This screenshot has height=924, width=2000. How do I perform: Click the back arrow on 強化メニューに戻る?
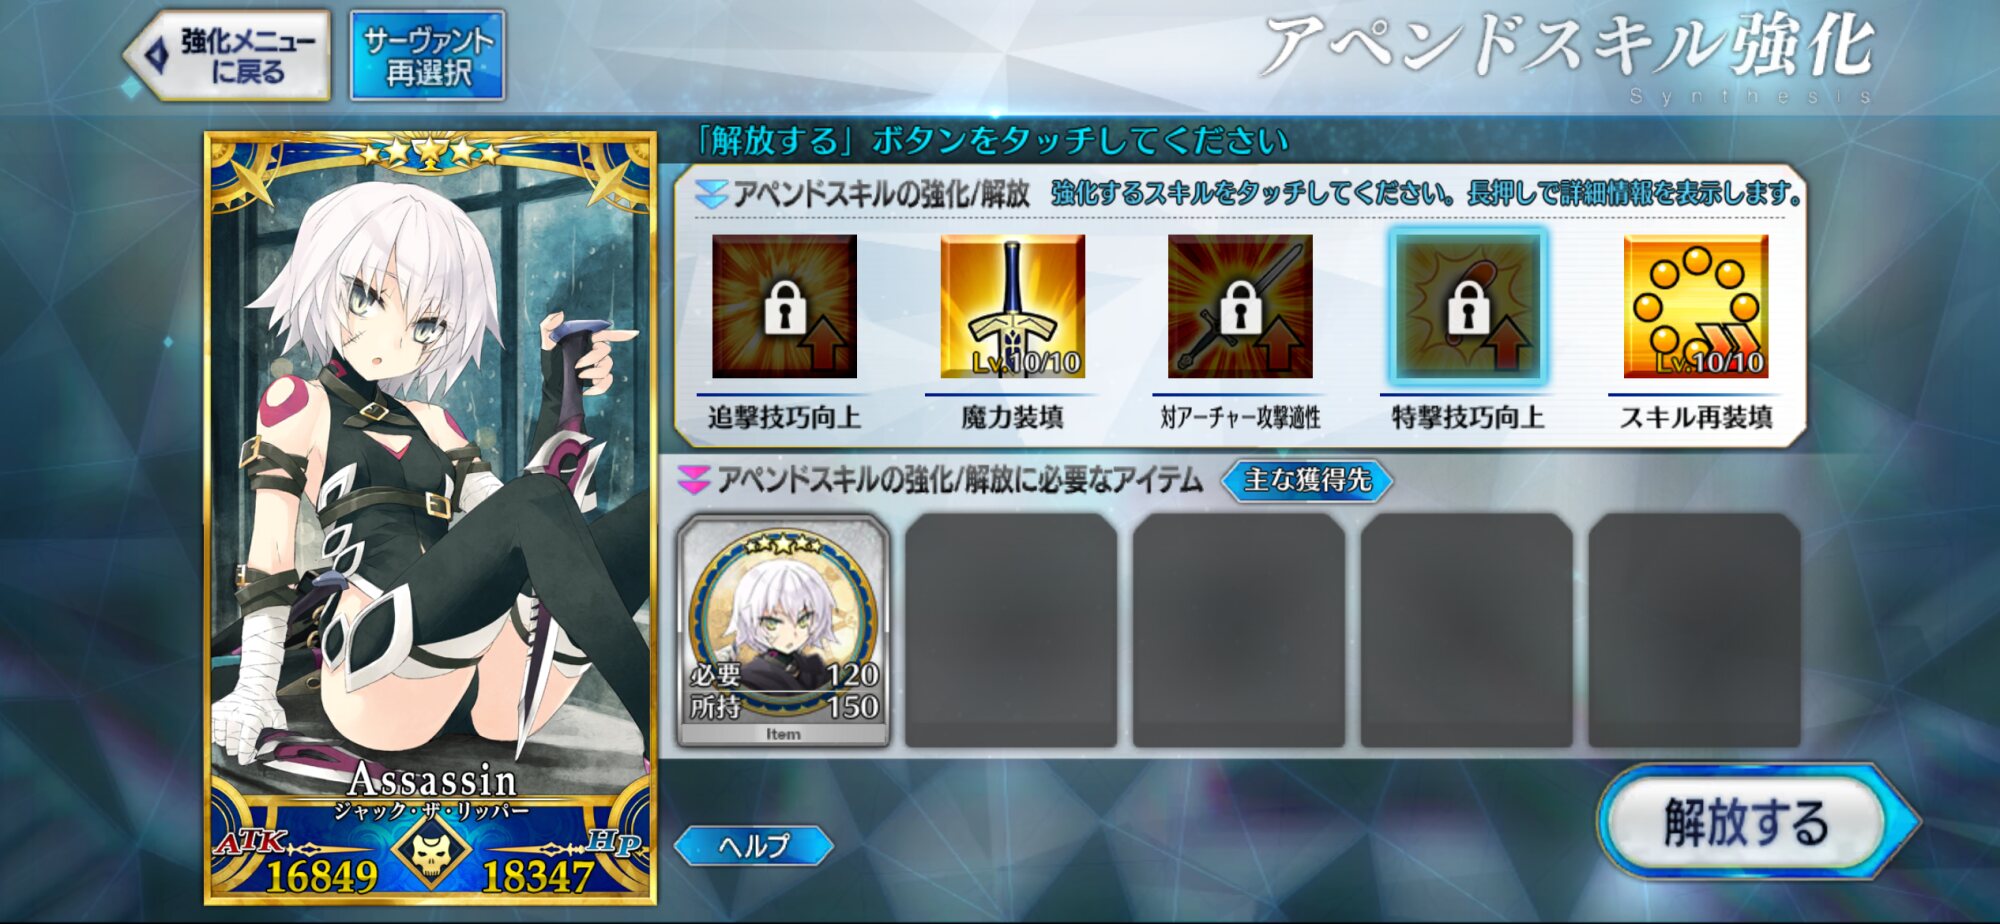click(x=155, y=55)
